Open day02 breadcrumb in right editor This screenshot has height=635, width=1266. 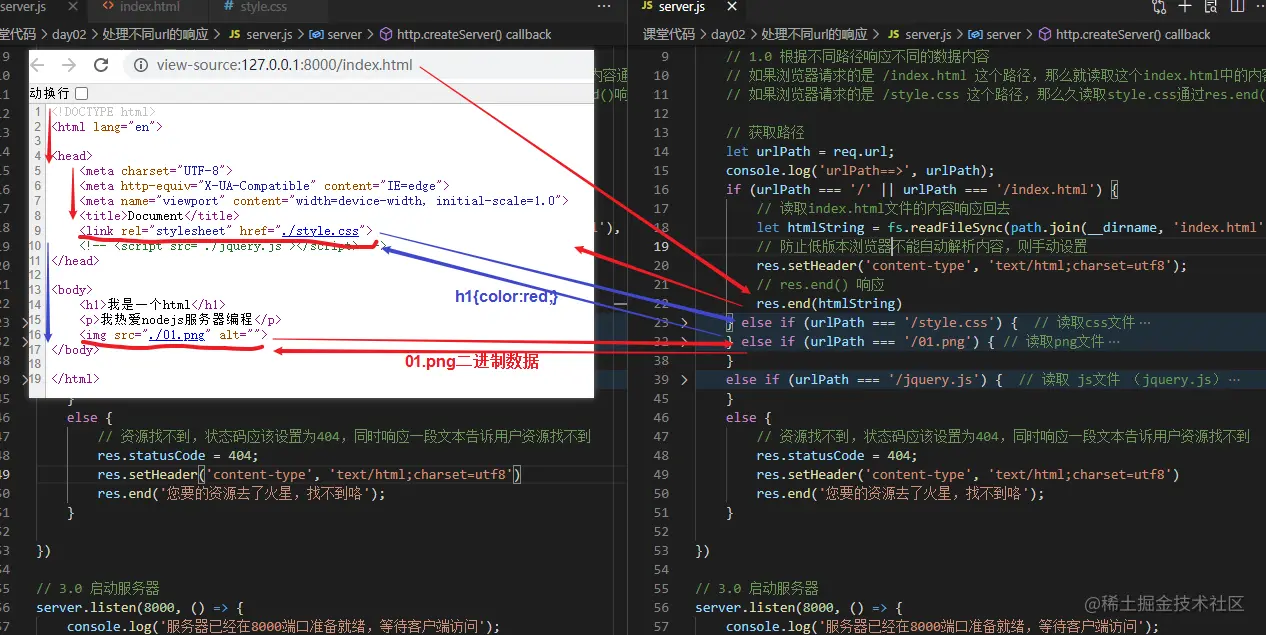728,34
